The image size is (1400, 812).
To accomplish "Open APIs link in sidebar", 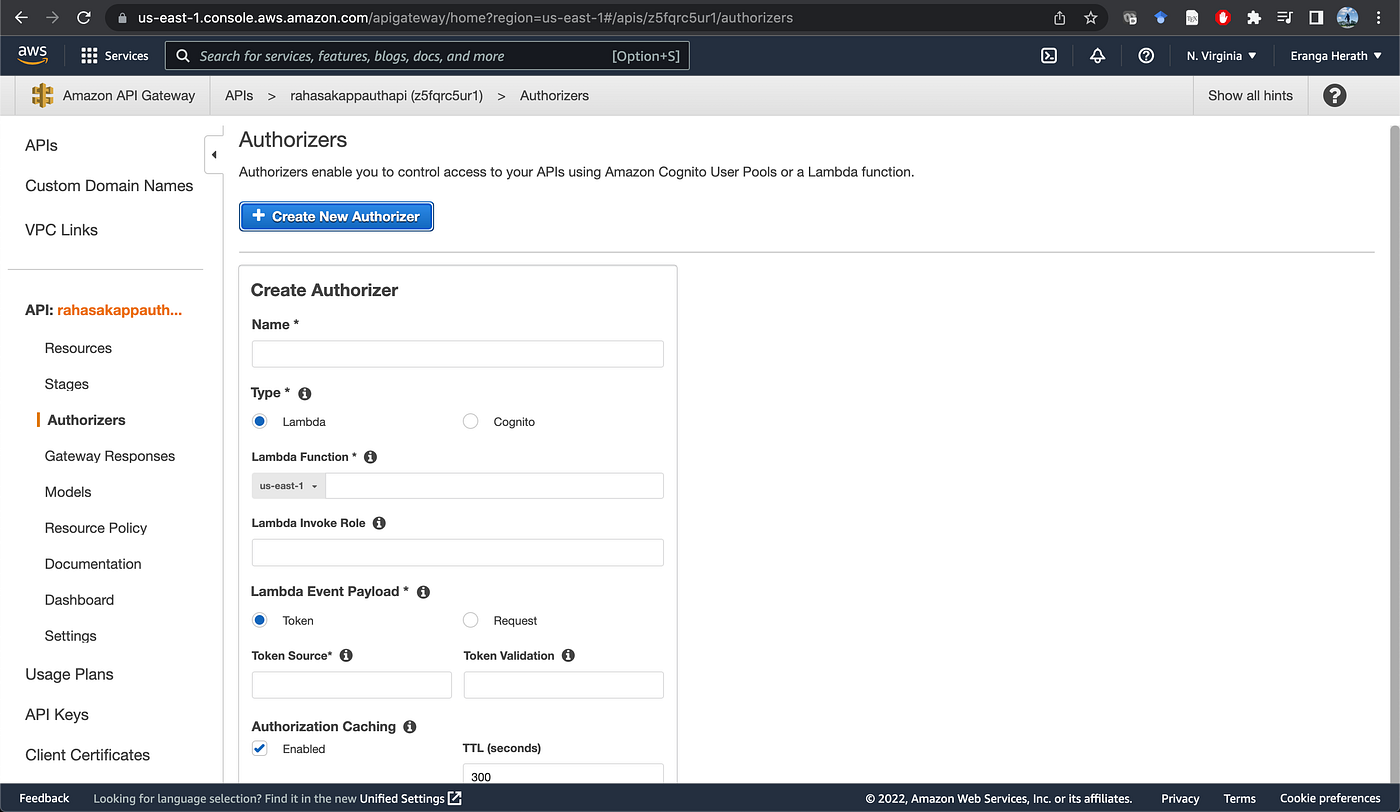I will [x=41, y=145].
